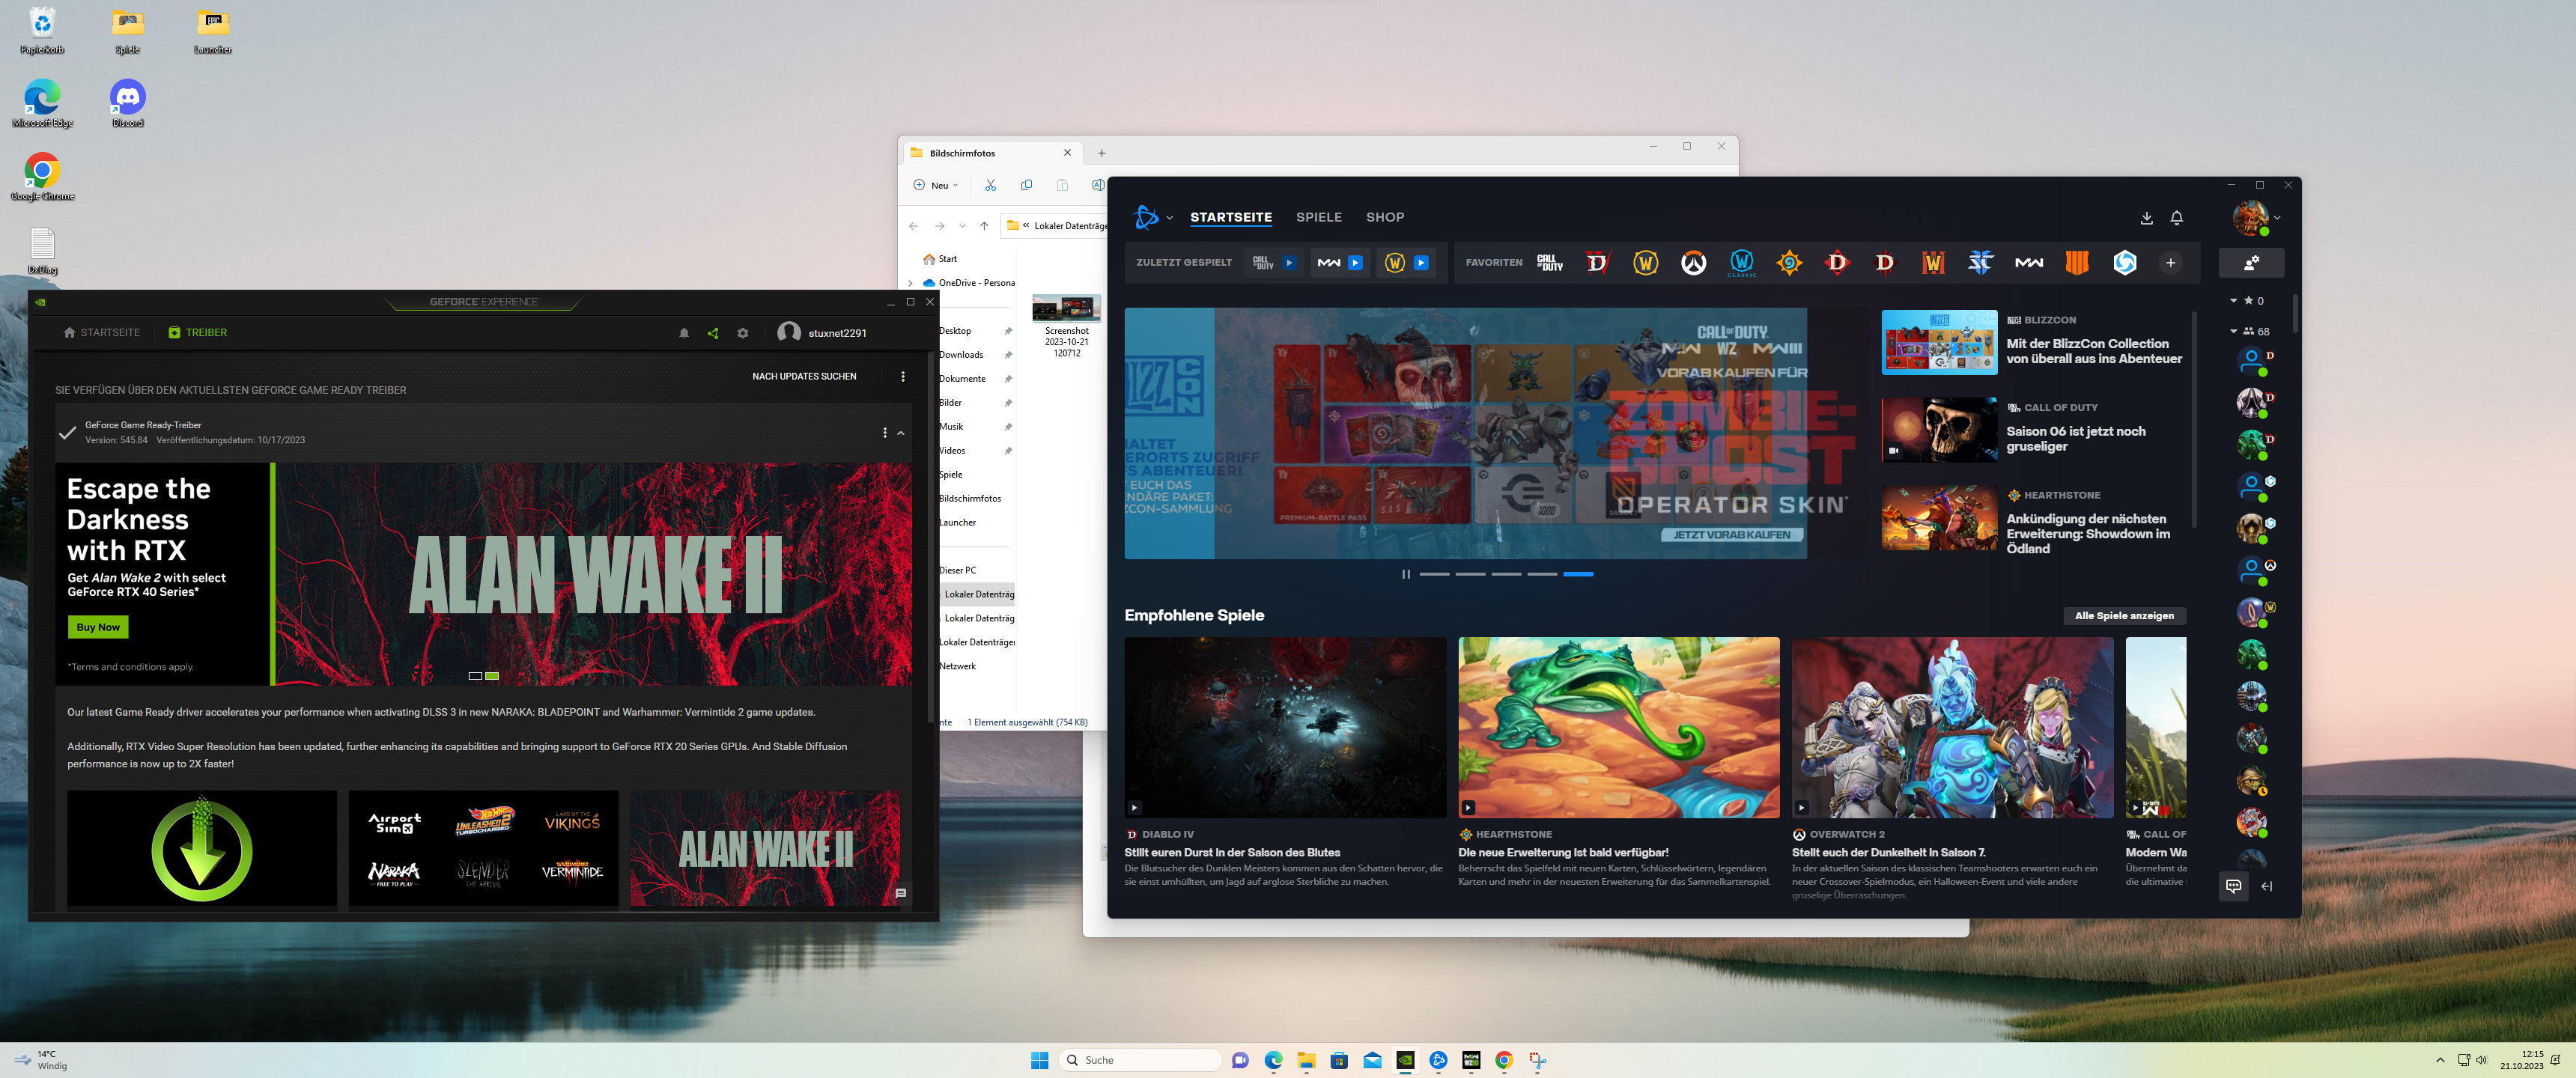Collapse the Game Ready driver details

pyautogui.click(x=901, y=433)
